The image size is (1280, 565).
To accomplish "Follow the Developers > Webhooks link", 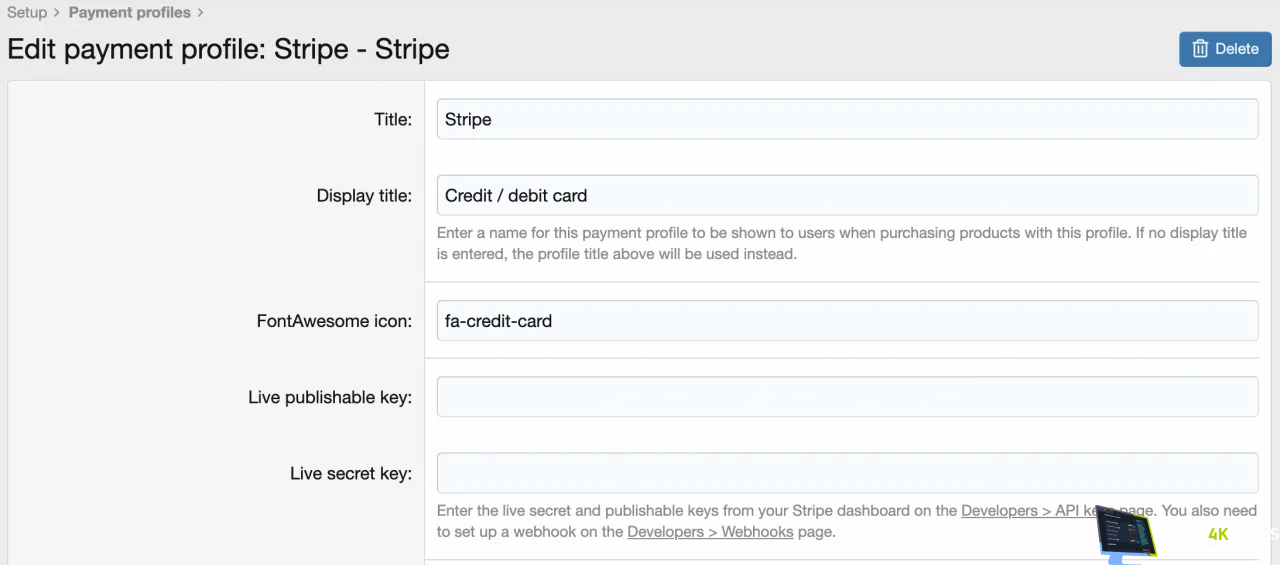I will [x=710, y=532].
